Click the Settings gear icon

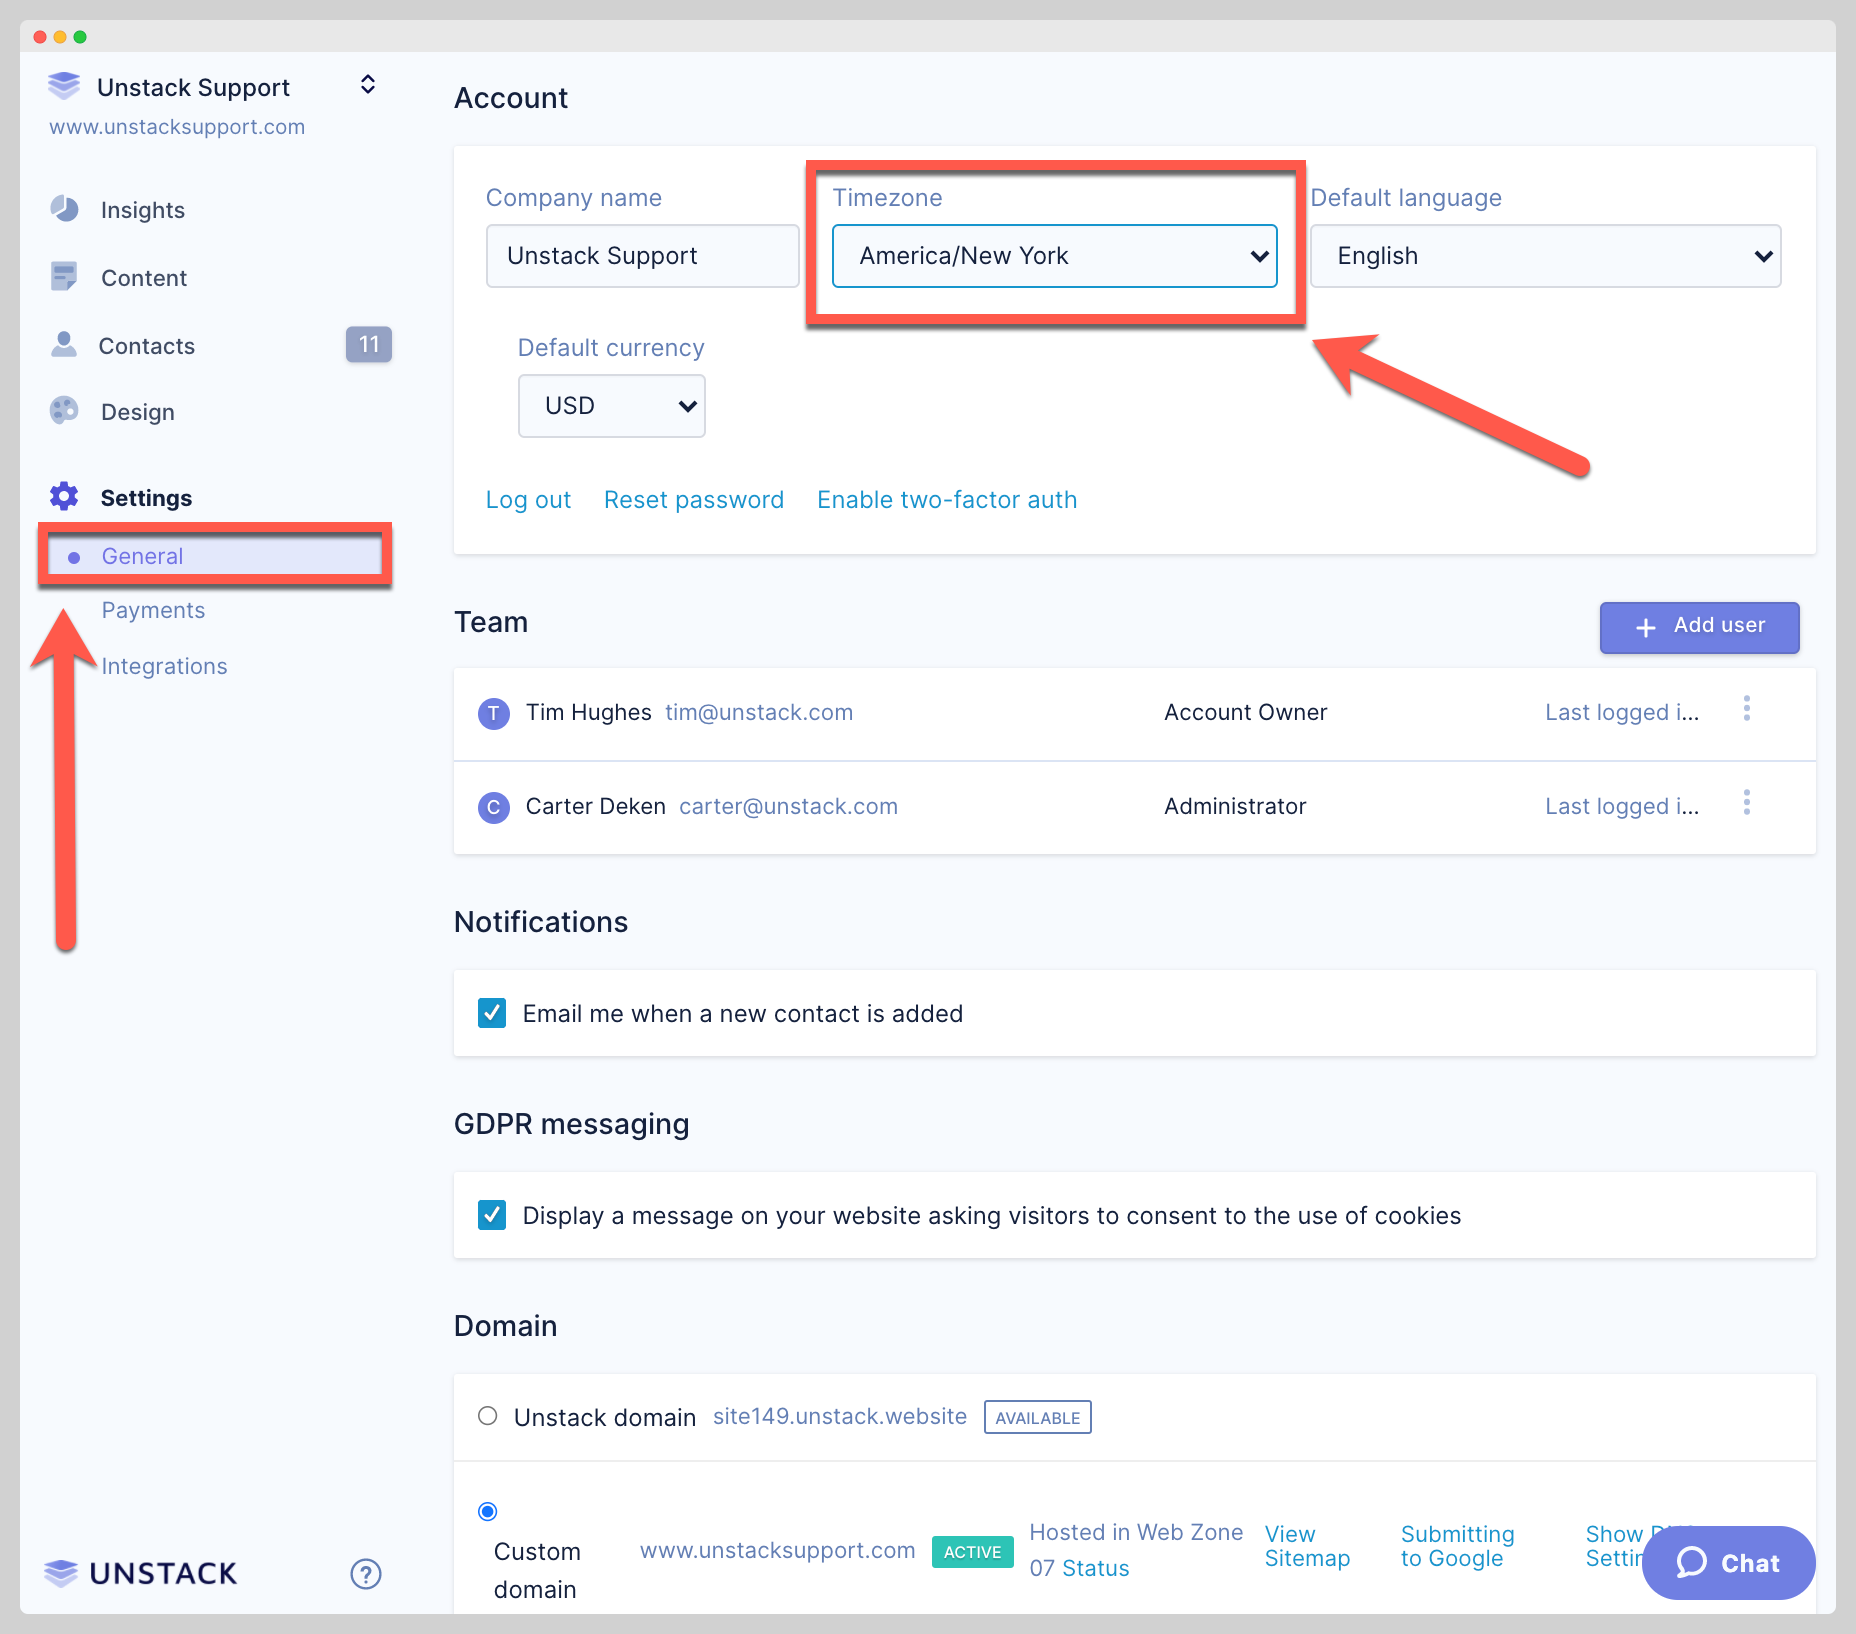coord(64,497)
